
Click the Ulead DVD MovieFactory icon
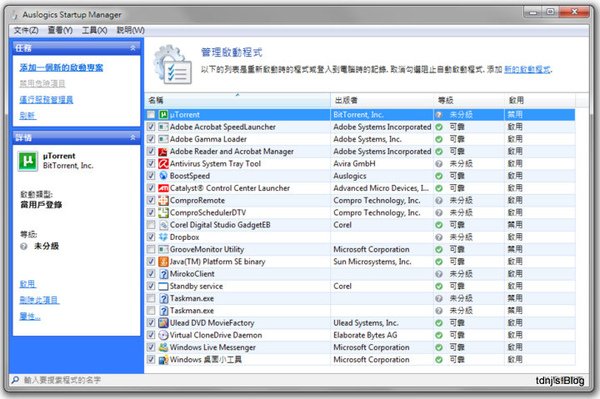coord(163,323)
